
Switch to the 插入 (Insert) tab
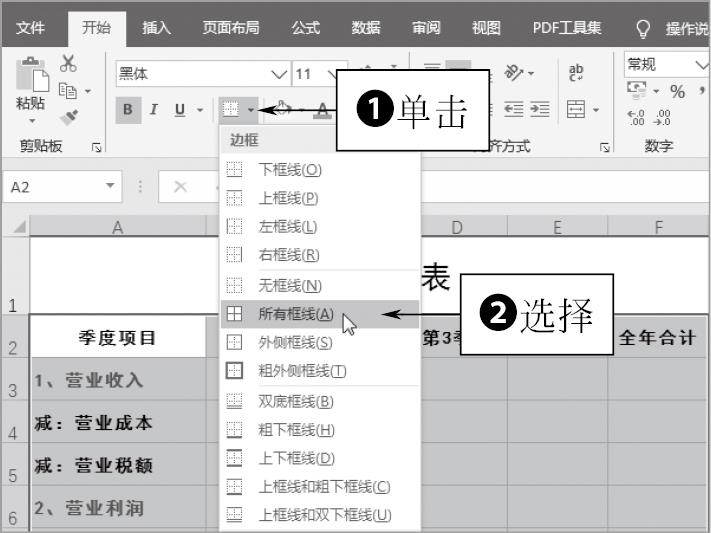point(156,28)
